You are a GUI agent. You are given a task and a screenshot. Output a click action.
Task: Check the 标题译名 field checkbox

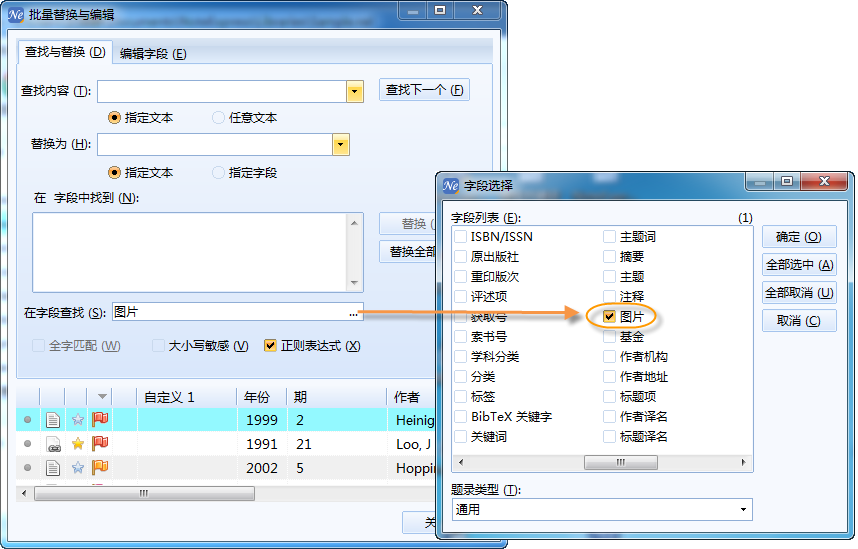click(x=610, y=436)
